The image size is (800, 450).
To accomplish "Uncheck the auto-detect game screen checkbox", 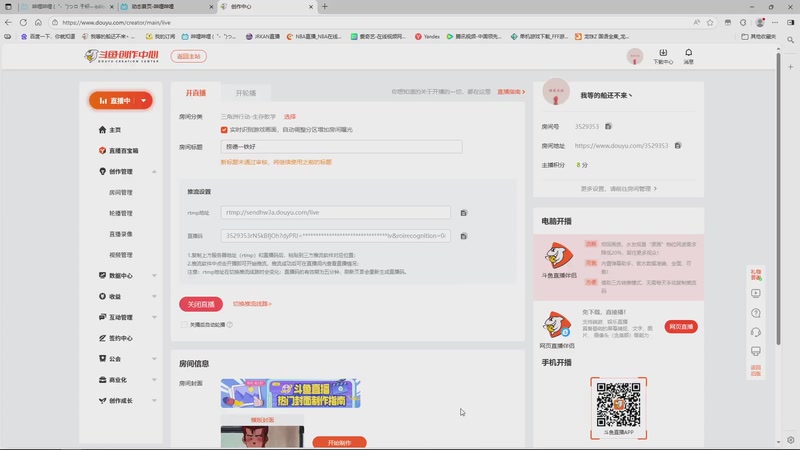I will pos(224,130).
